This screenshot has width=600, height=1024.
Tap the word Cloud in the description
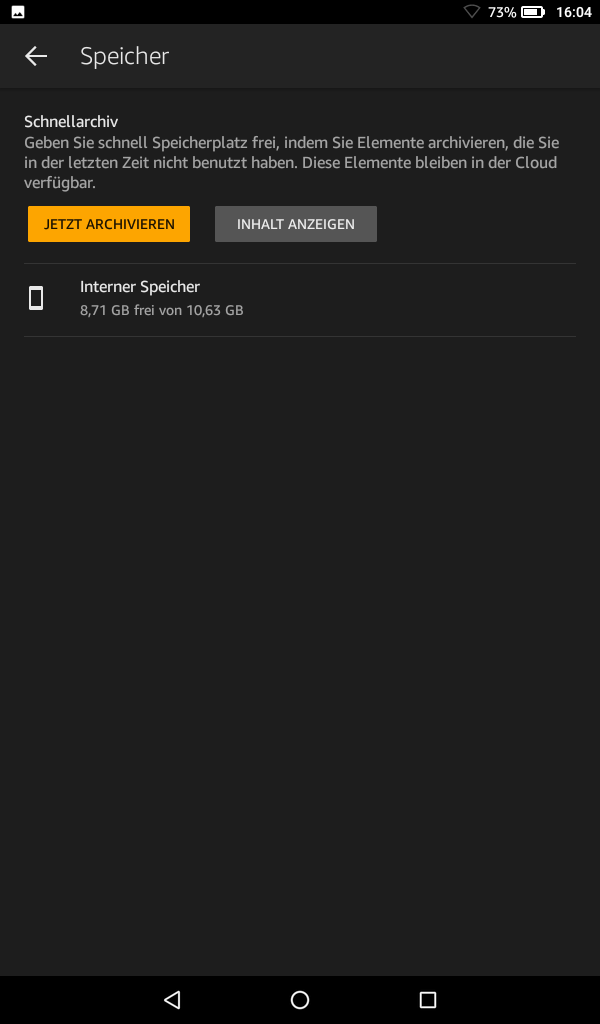point(537,163)
